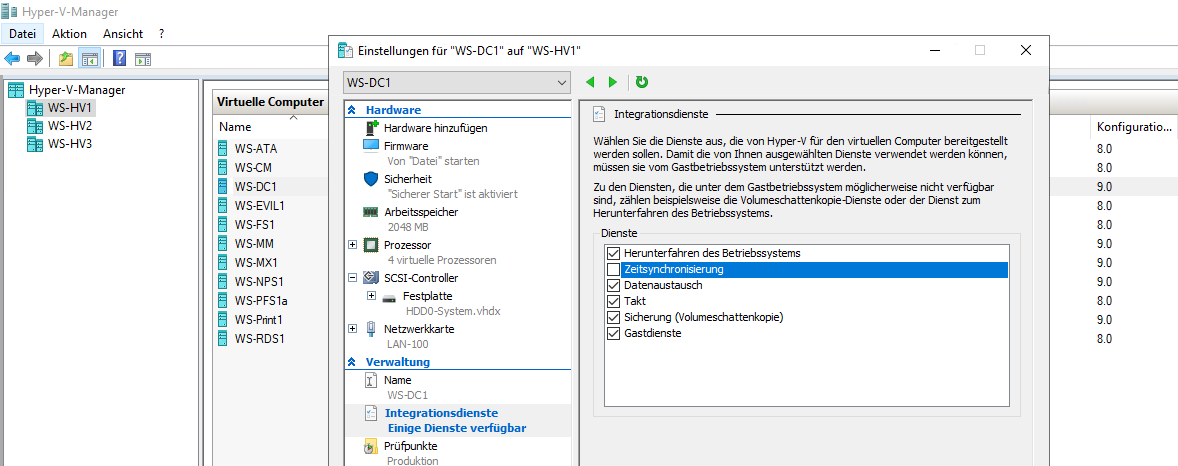The height and width of the screenshot is (466, 1178).
Task: Select WS-Print1 in the virtual computer list
Action: point(259,319)
